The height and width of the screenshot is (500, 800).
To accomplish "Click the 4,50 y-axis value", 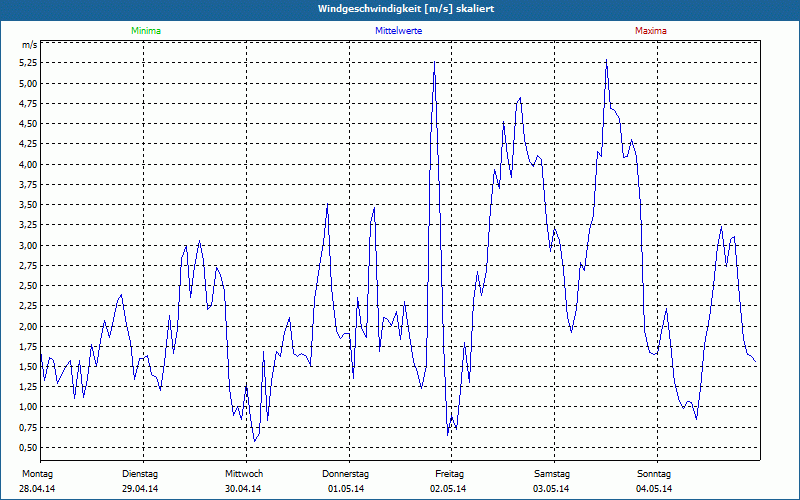I will click(30, 123).
